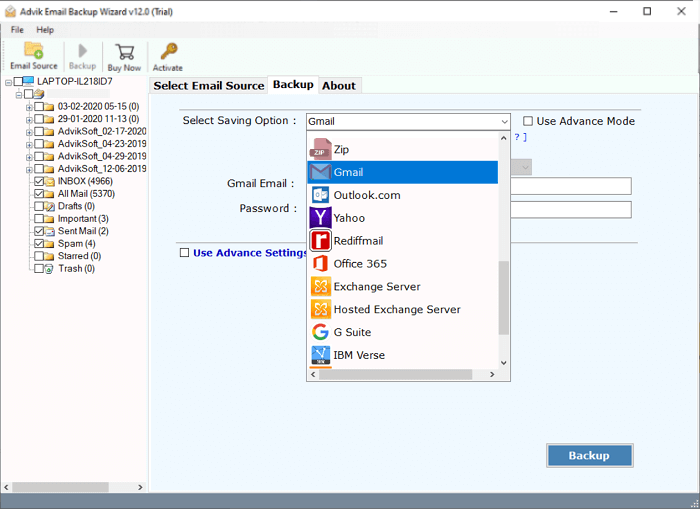Enable Use Advance Mode checkbox
Viewport: 700px width, 509px height.
coord(528,121)
